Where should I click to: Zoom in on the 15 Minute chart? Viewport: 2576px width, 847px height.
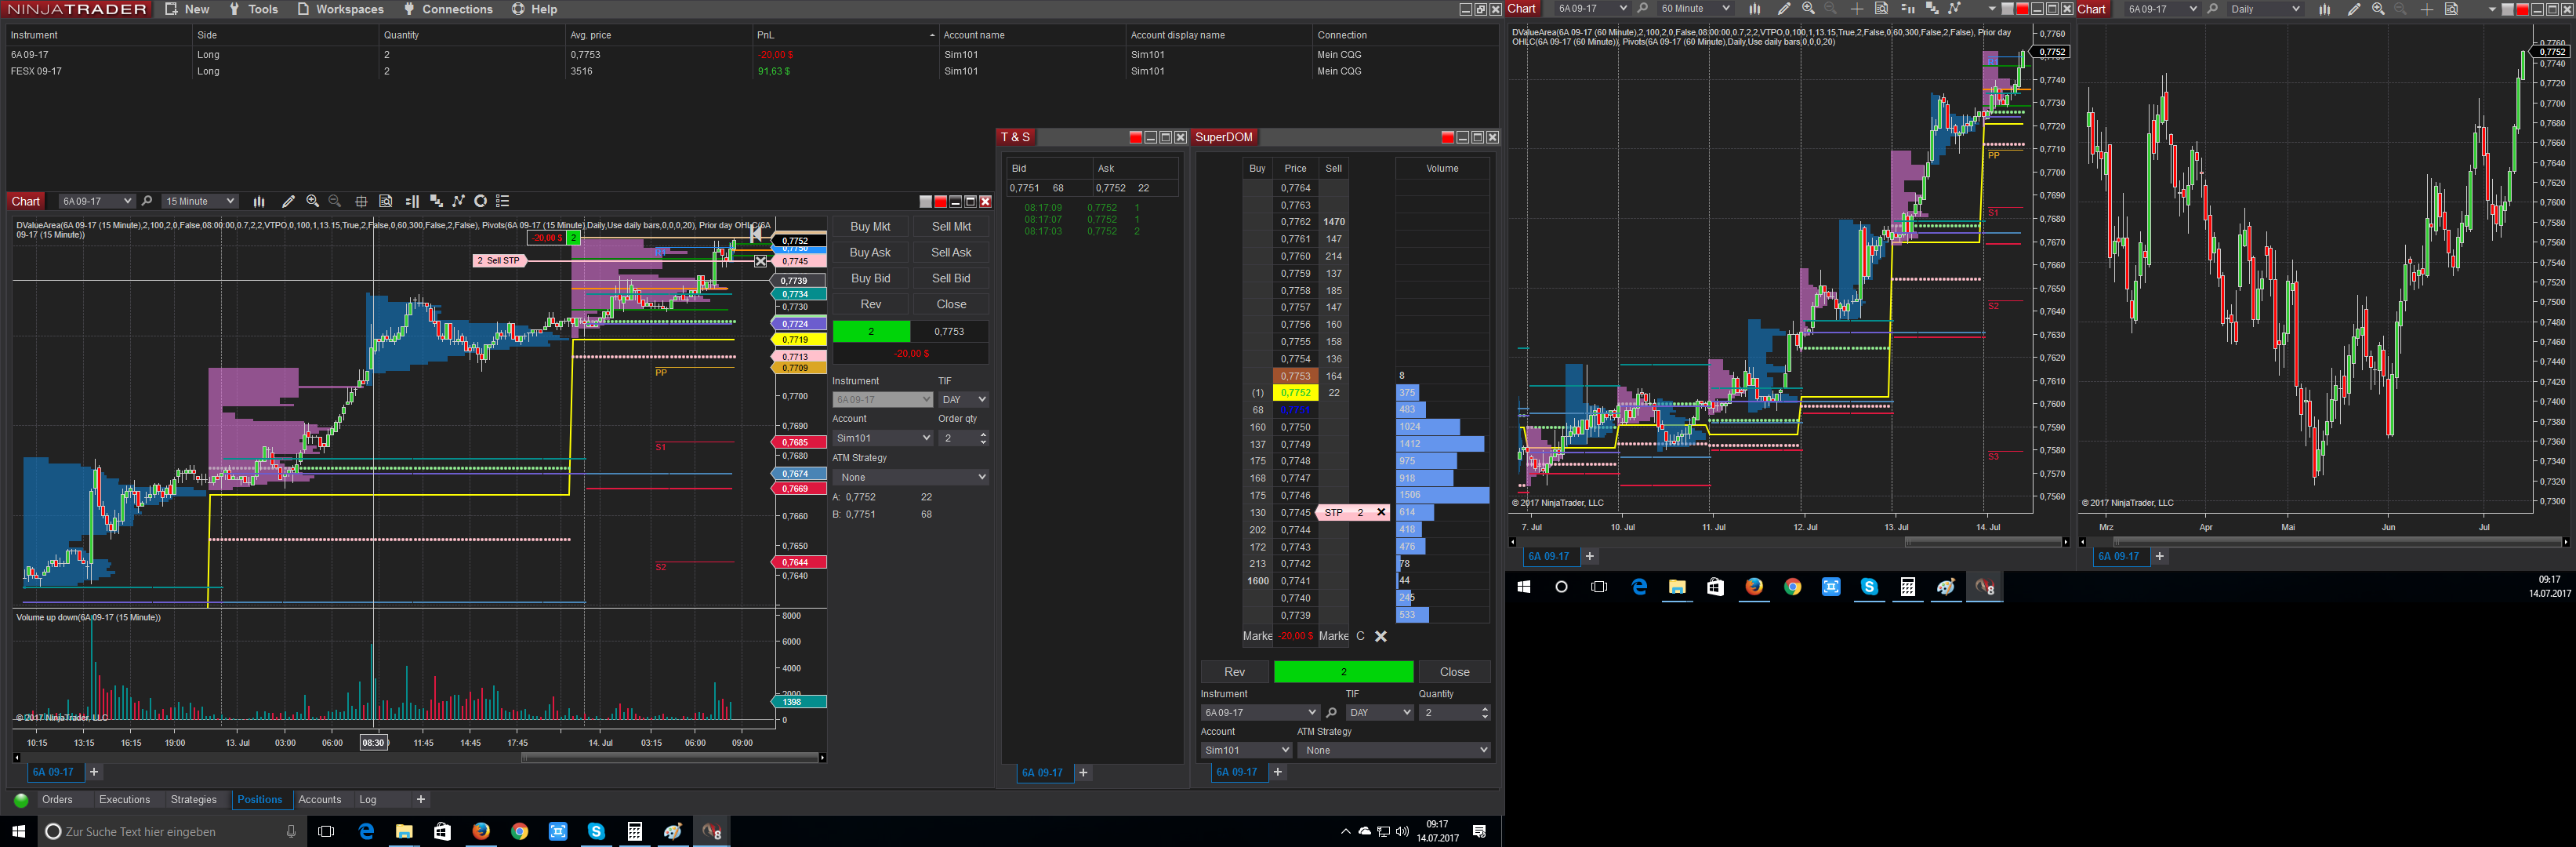[313, 201]
